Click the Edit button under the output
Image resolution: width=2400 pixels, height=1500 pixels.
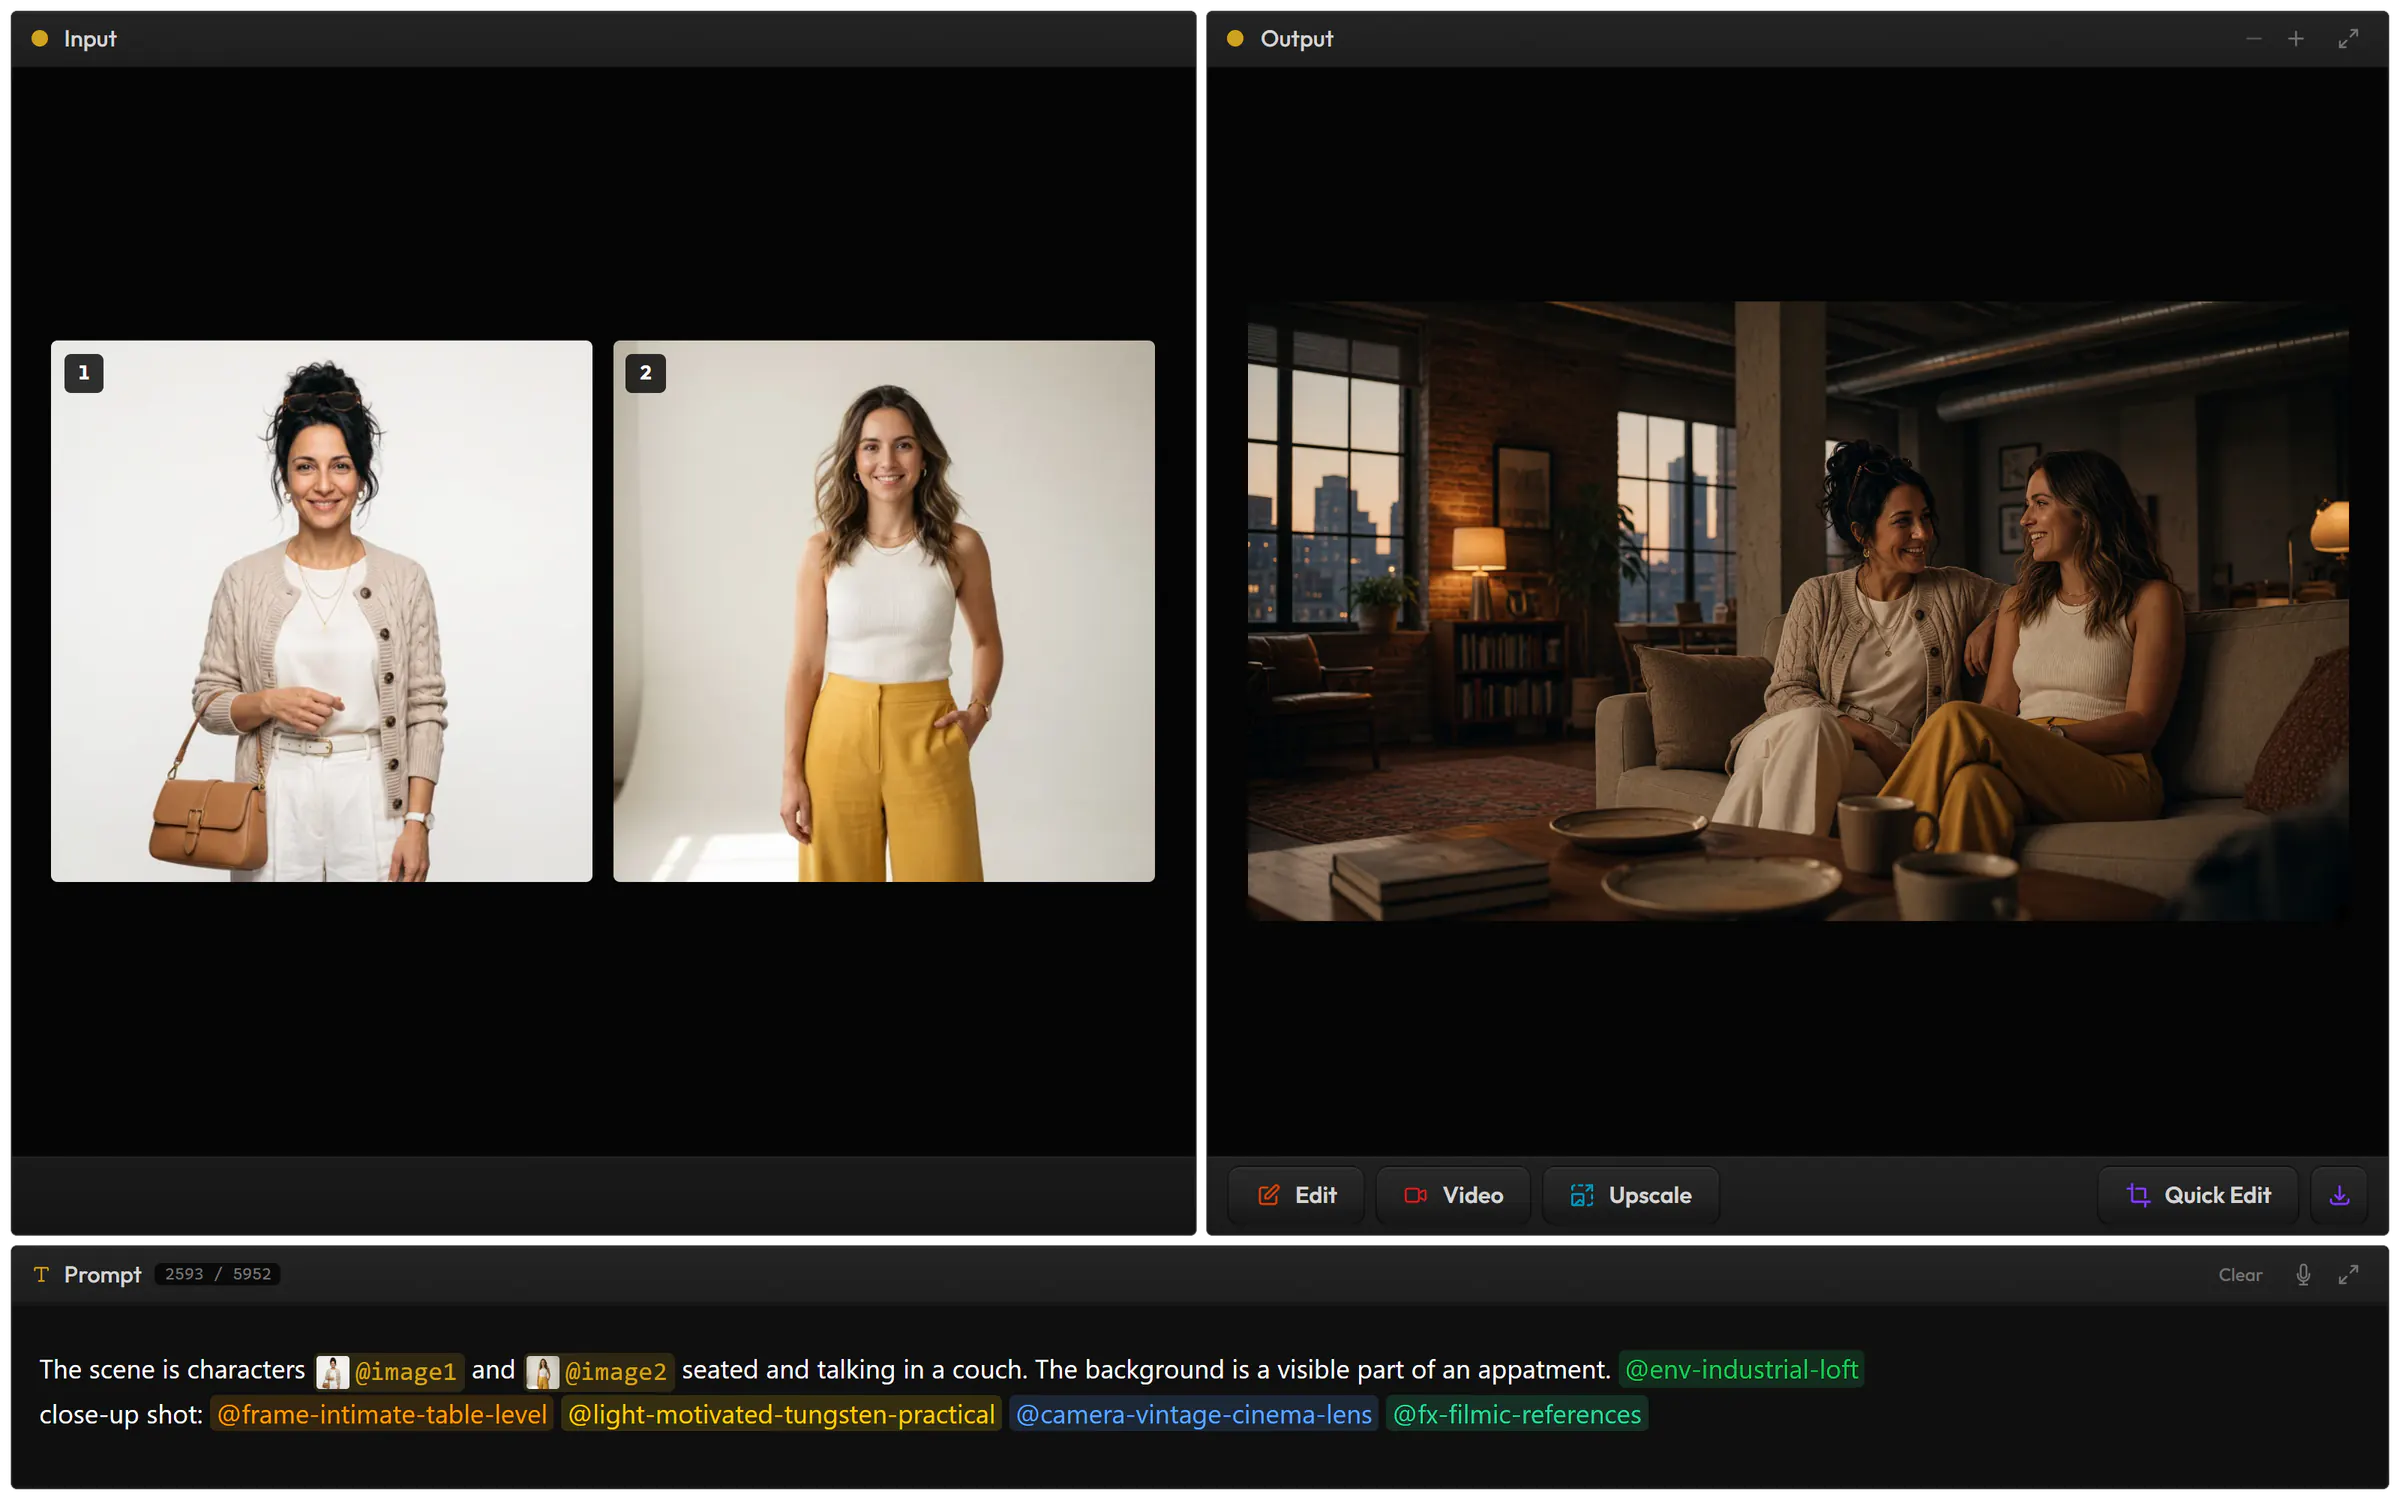click(1296, 1195)
